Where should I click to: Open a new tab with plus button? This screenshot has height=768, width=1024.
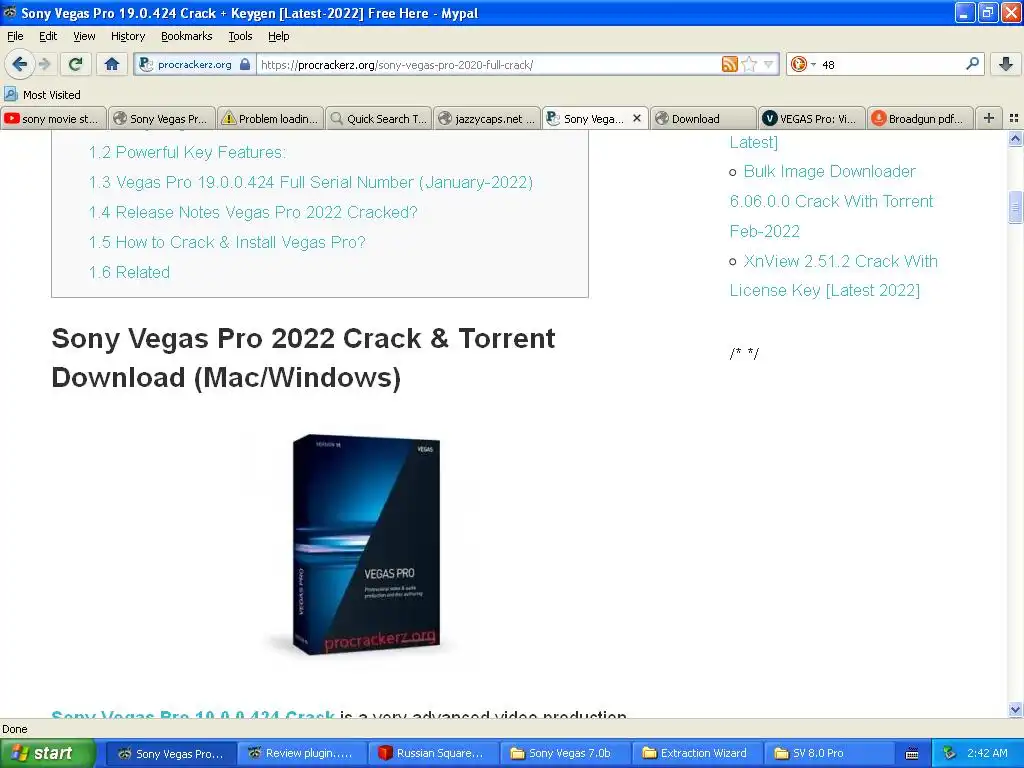[x=989, y=118]
